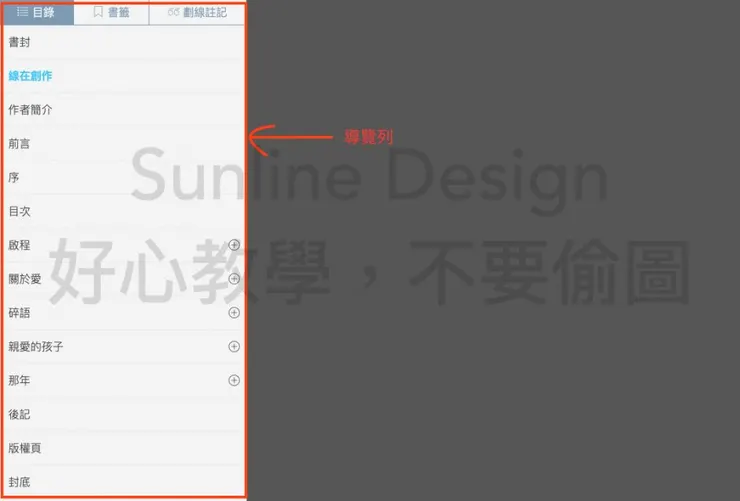Select the 序 entry

coord(124,177)
